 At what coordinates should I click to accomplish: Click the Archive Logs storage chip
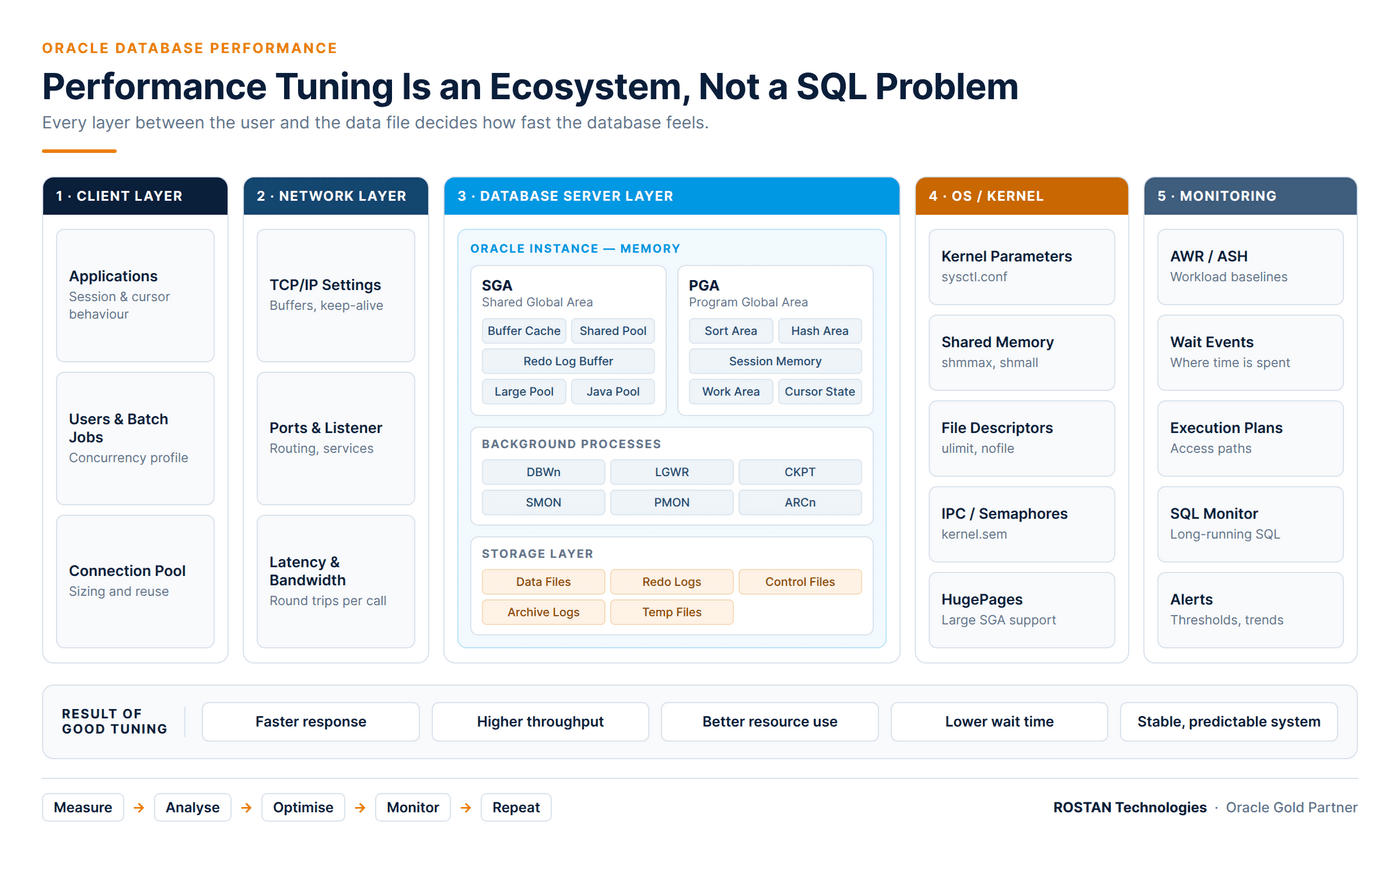(x=543, y=612)
